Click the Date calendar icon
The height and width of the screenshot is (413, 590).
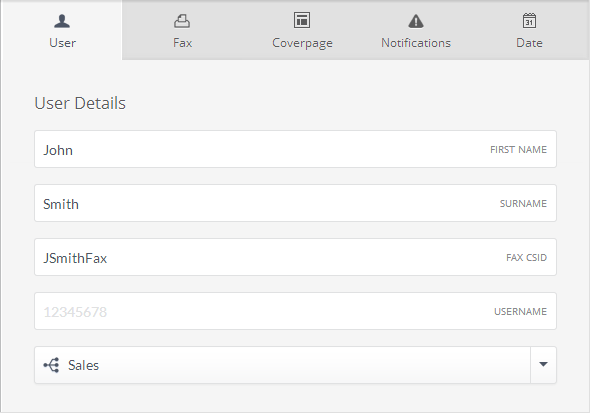click(529, 20)
